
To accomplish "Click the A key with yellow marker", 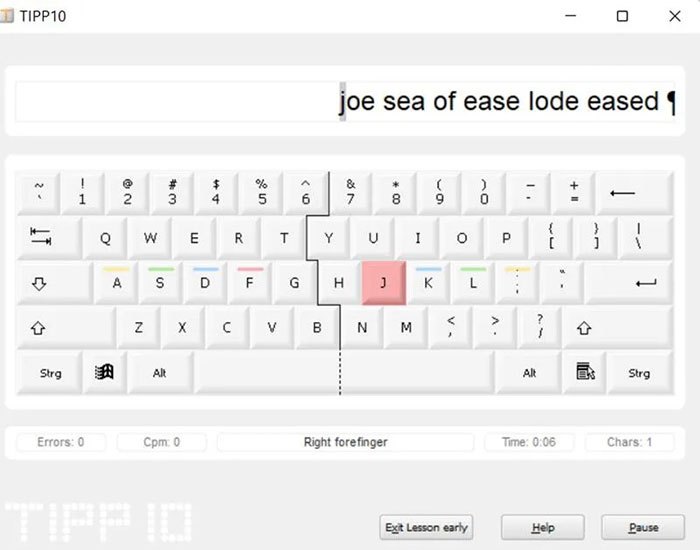I will tap(116, 283).
